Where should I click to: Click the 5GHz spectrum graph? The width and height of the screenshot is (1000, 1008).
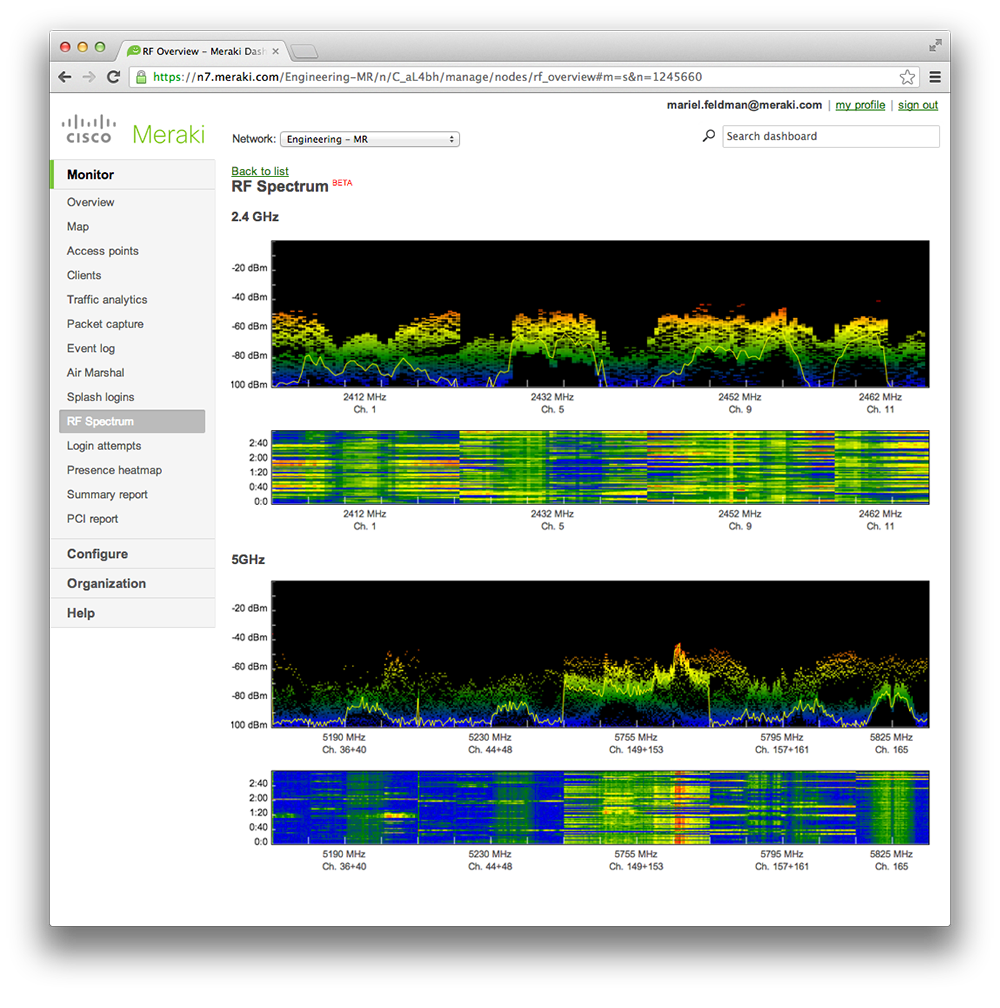[x=600, y=654]
